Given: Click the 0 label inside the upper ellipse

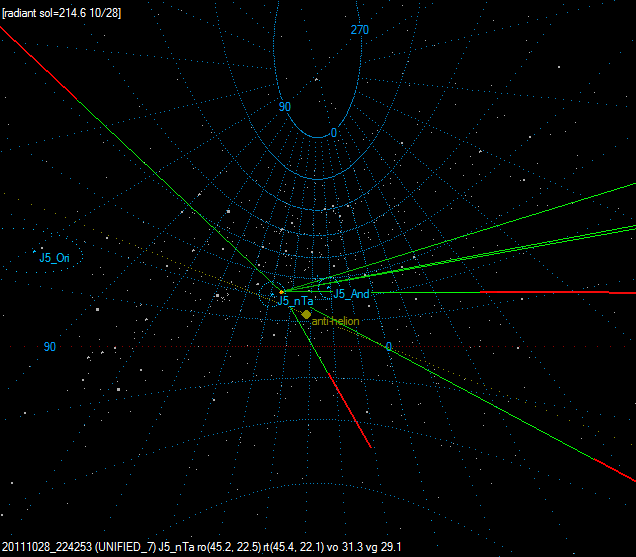Looking at the screenshot, I should pos(334,133).
